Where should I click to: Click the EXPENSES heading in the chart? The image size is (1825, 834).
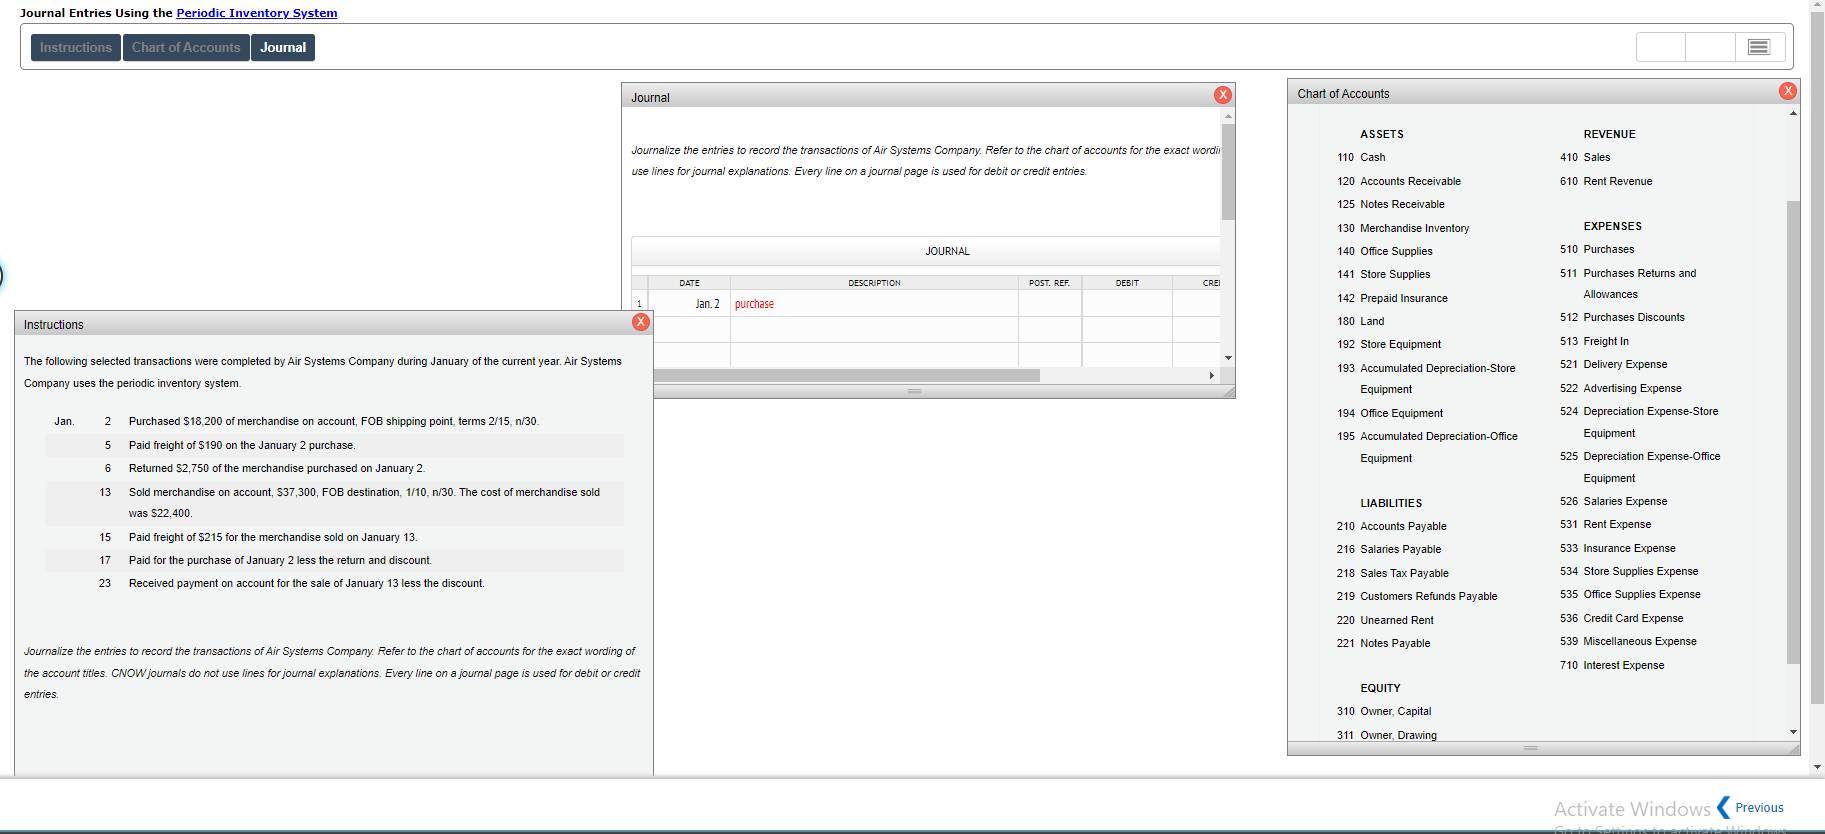pyautogui.click(x=1613, y=226)
